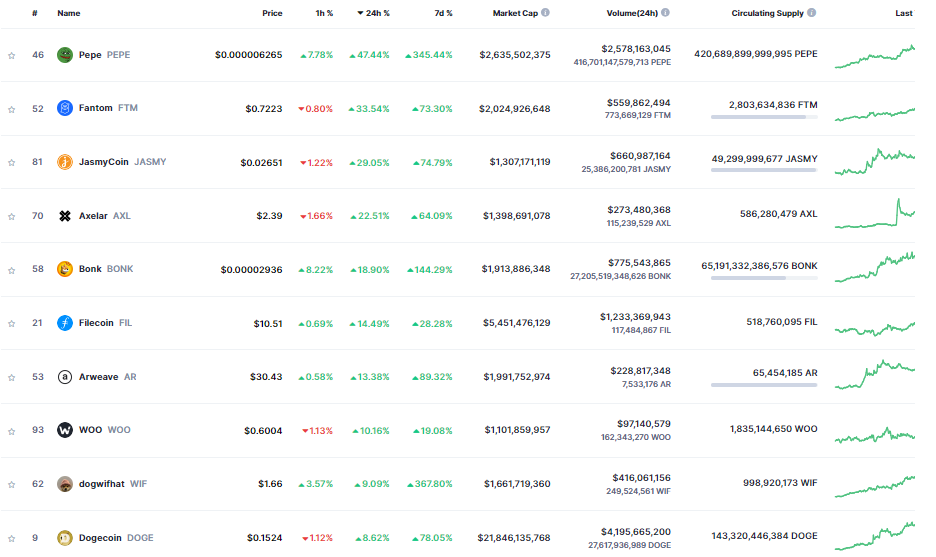Open Pepe 7-day sparkline chart
This screenshot has height=557, width=936.
pos(875,56)
